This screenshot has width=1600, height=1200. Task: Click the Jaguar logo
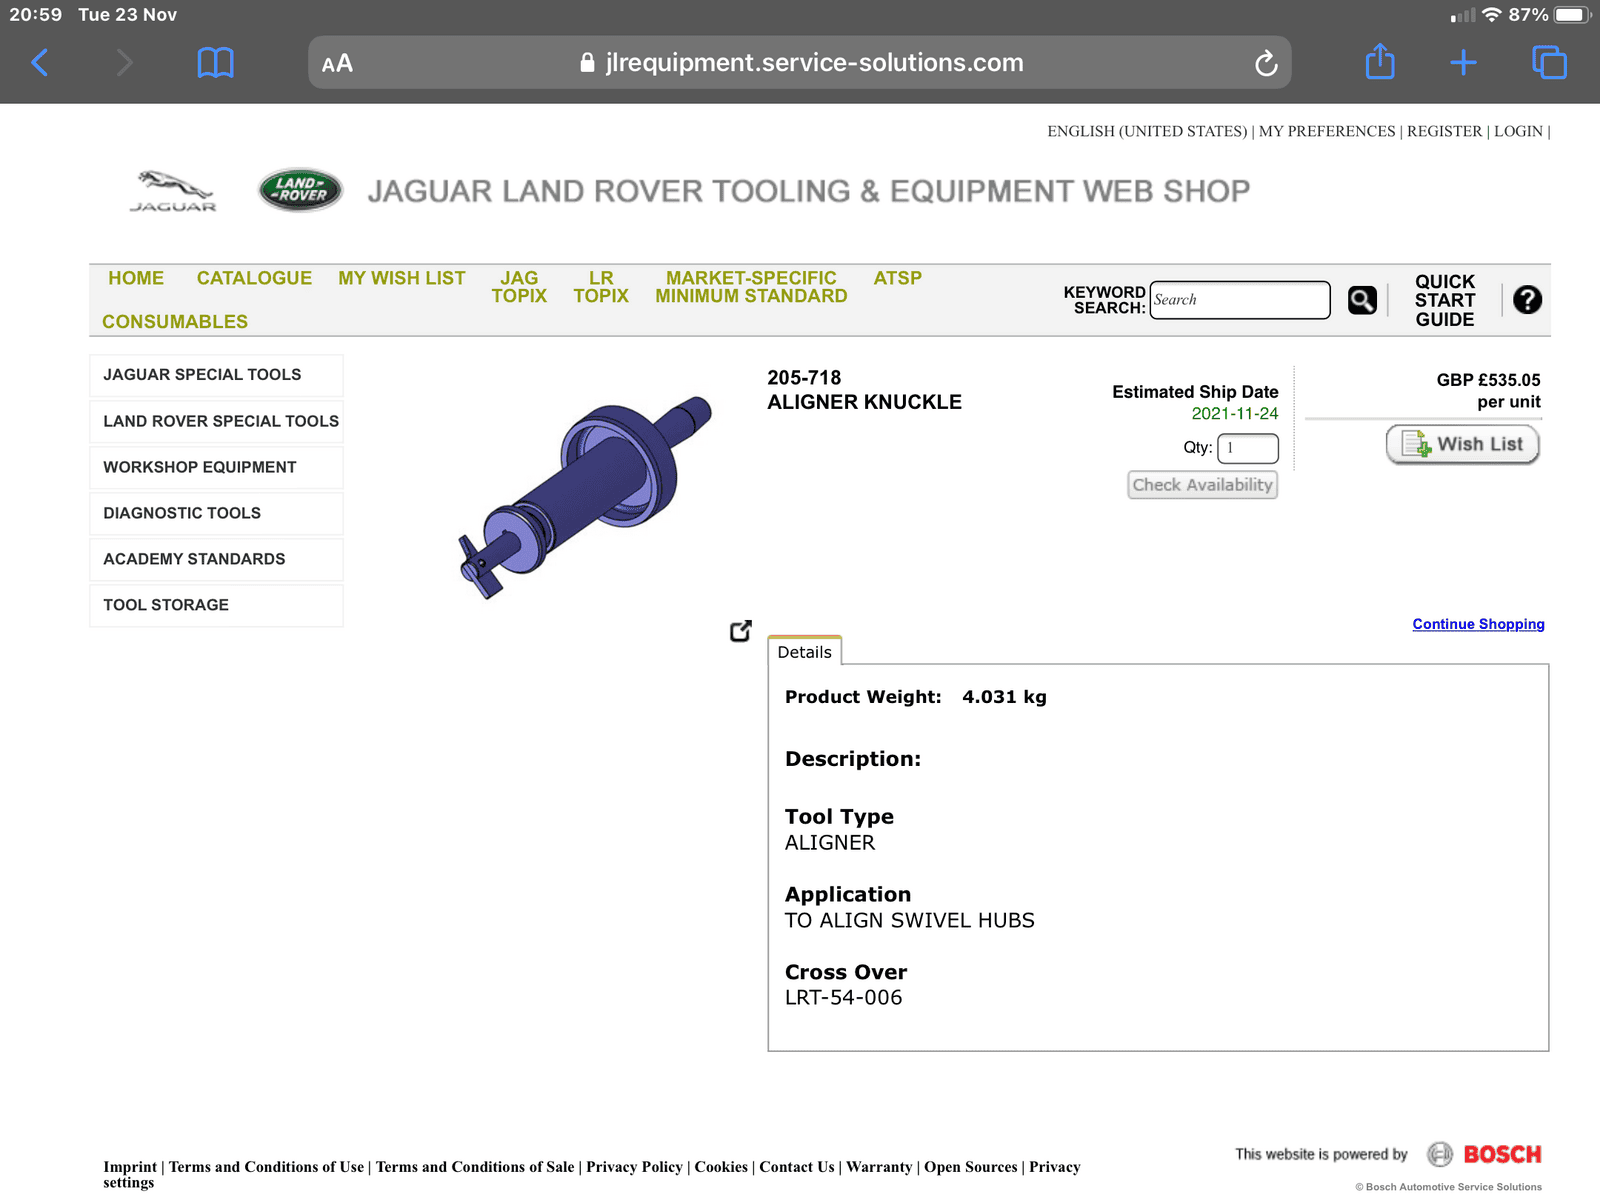(x=173, y=191)
